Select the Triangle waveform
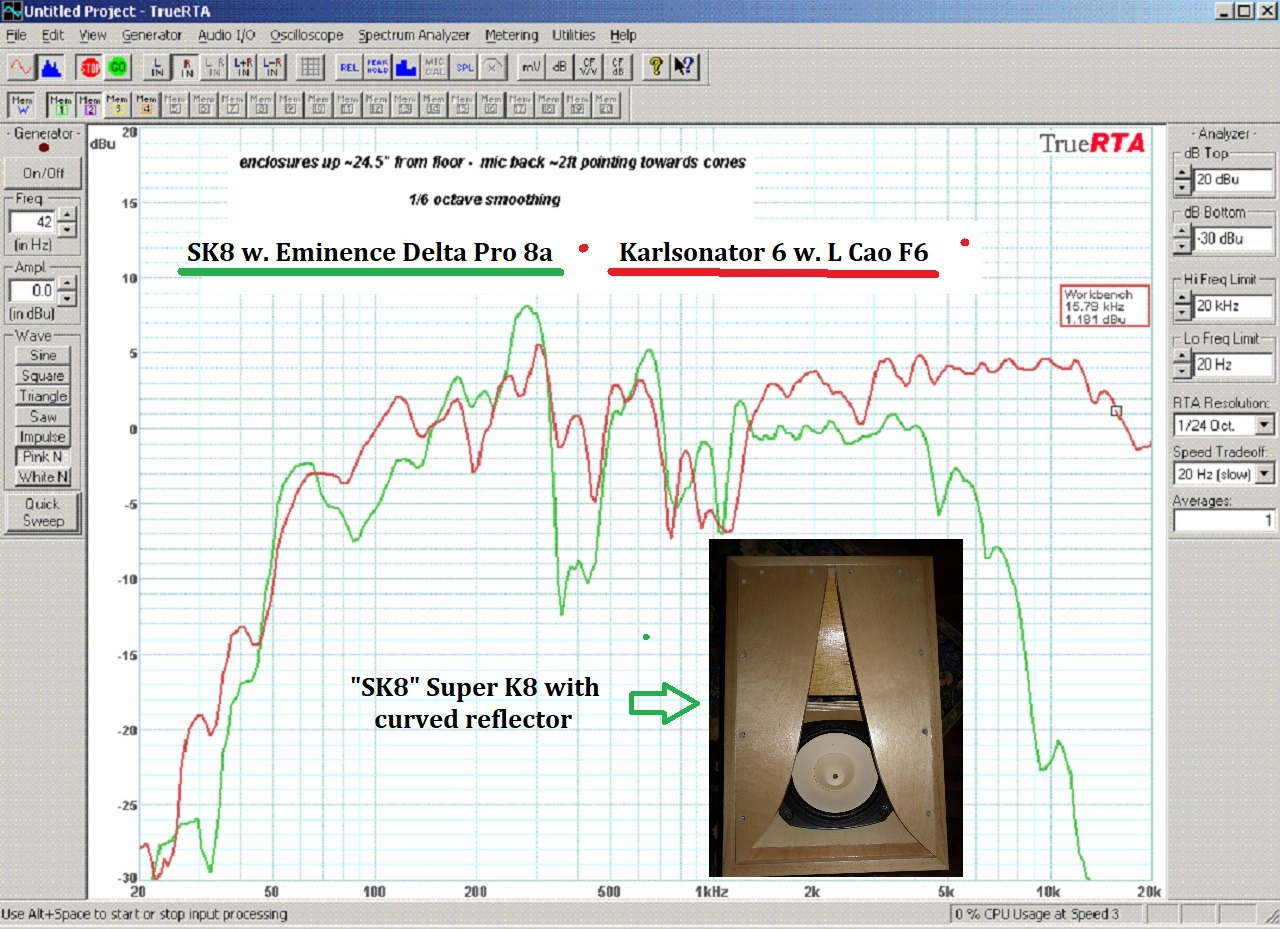 pos(43,396)
